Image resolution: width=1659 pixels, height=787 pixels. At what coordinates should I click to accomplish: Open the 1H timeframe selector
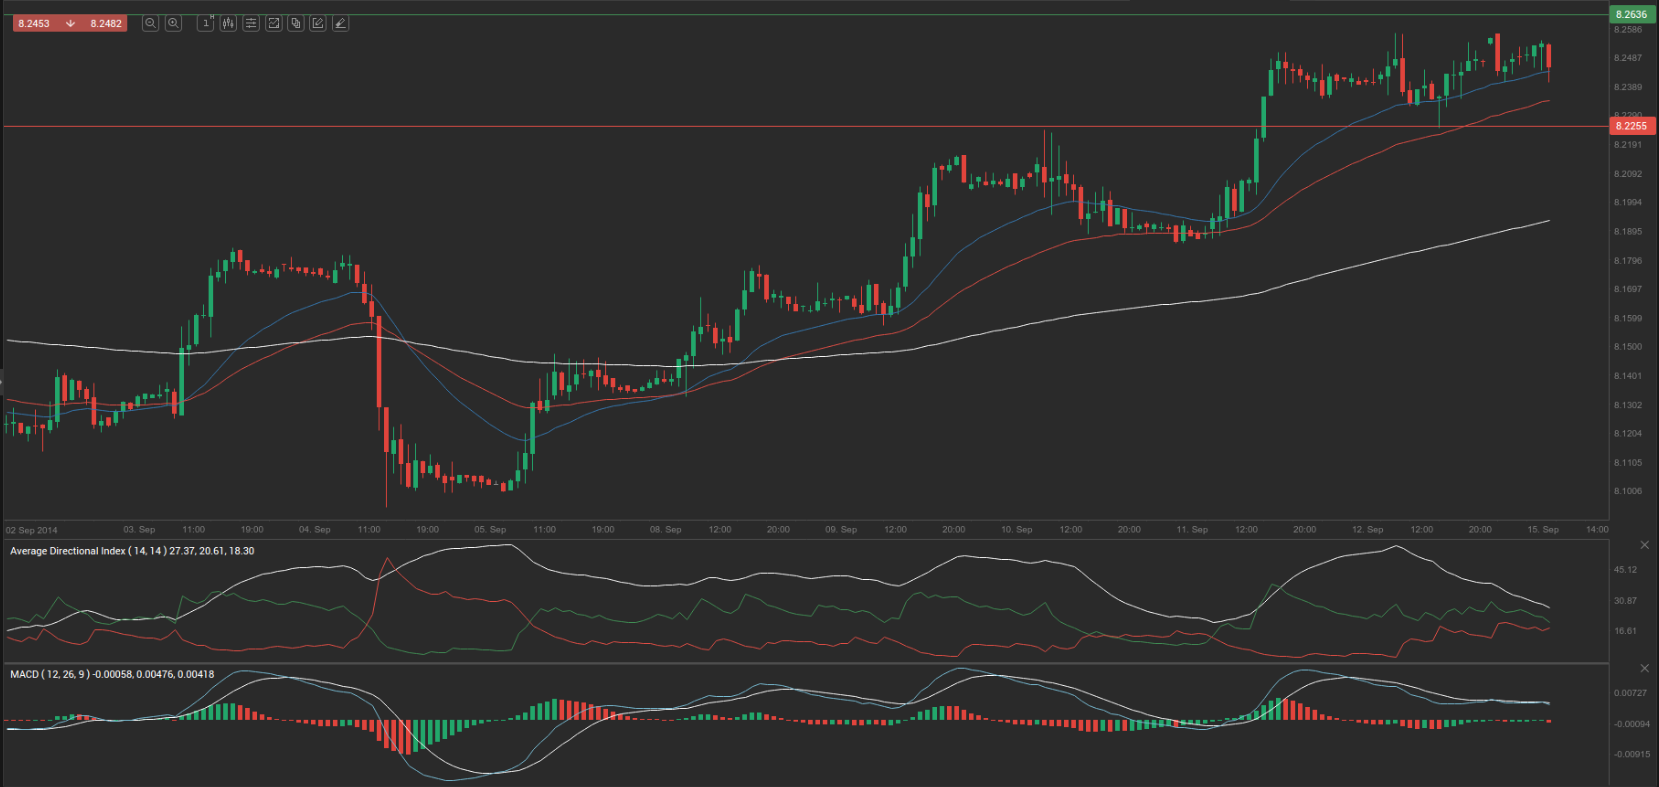point(206,23)
